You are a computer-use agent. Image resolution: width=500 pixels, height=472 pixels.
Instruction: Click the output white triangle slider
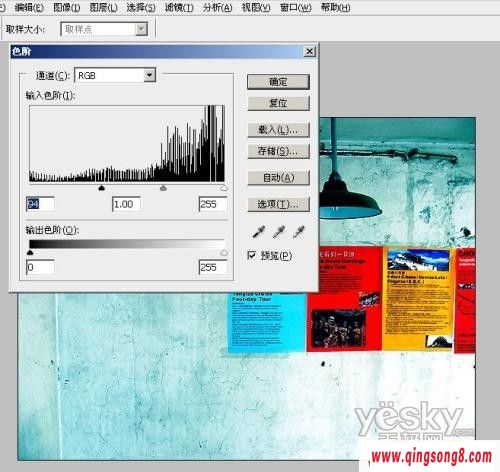tap(224, 253)
